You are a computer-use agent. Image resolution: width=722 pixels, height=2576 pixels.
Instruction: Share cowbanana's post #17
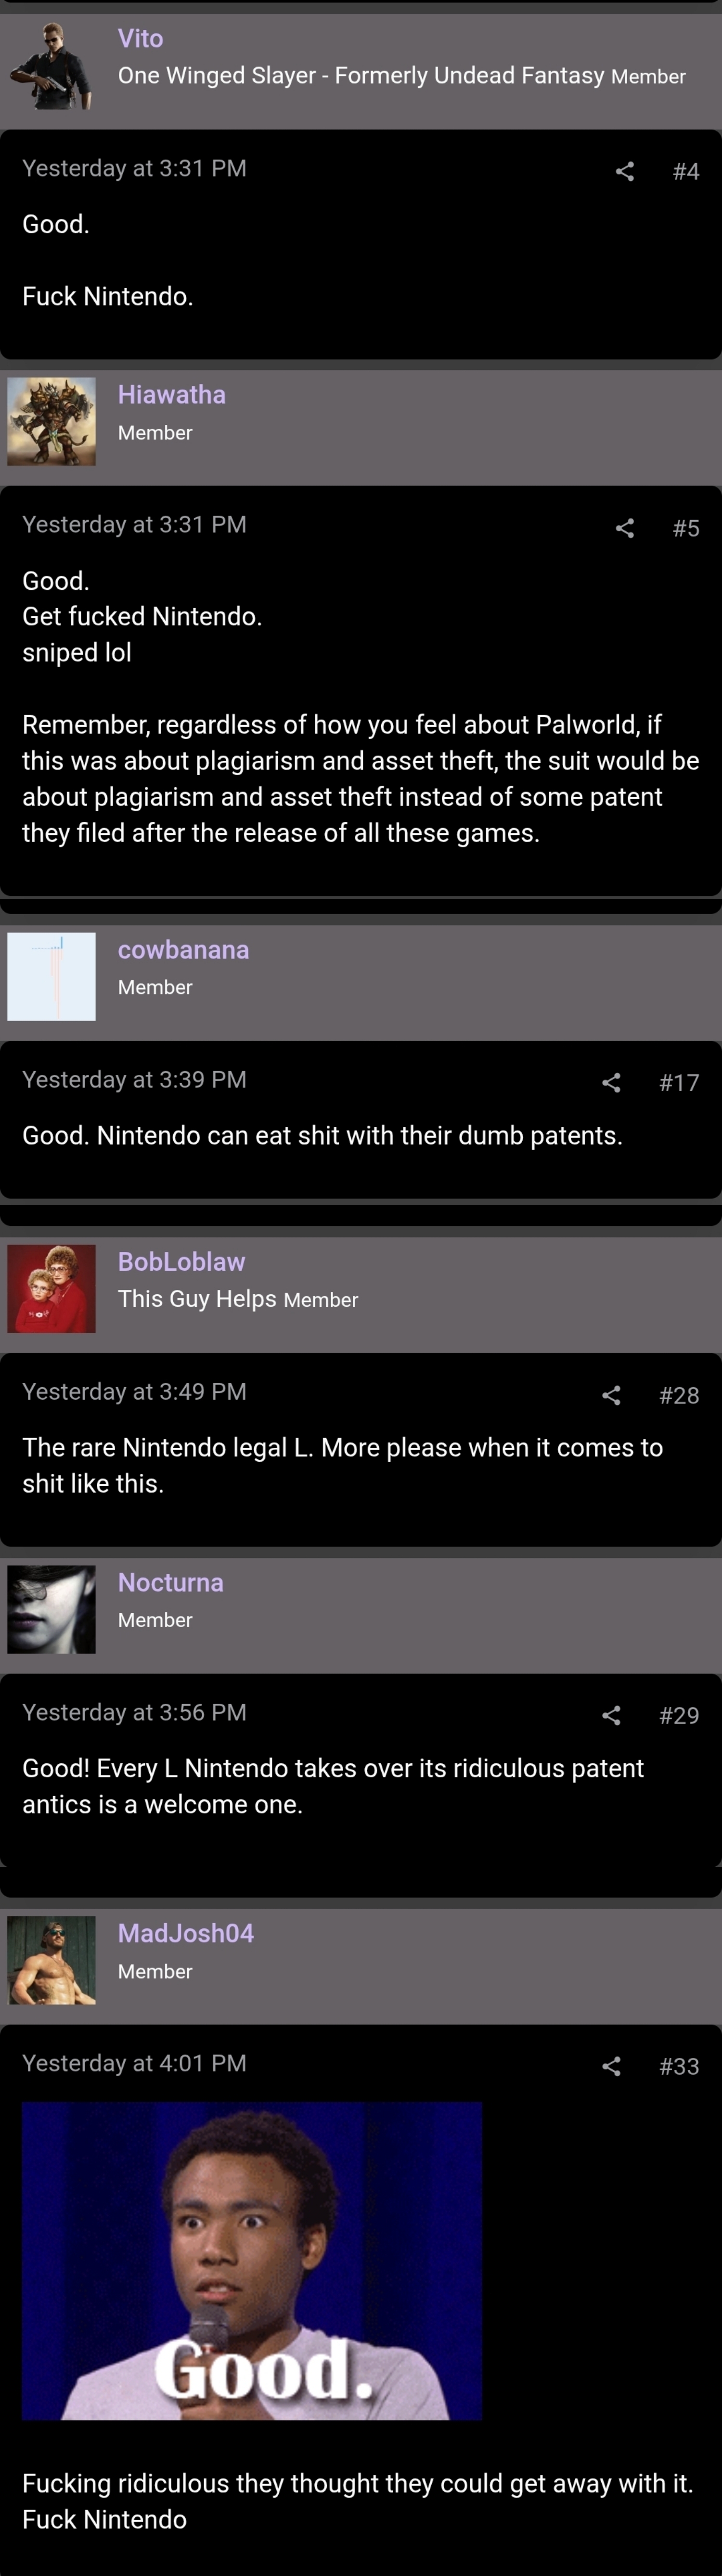(x=611, y=1083)
